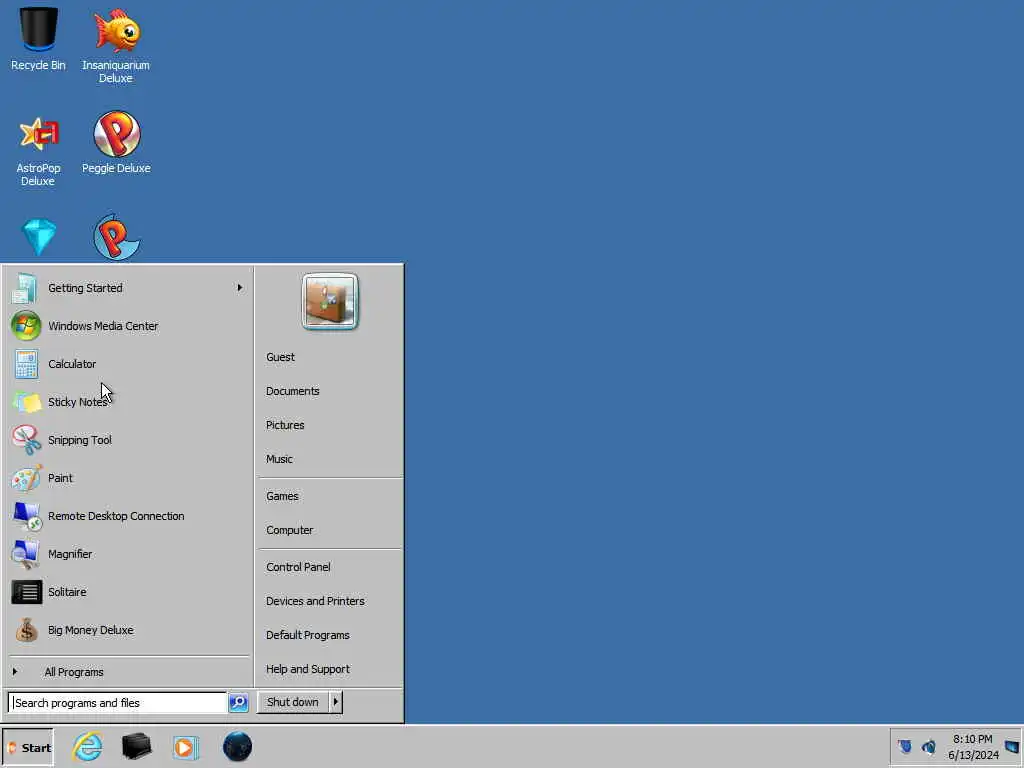Click the volume speaker tray icon
This screenshot has height=768, width=1024.
tap(928, 746)
